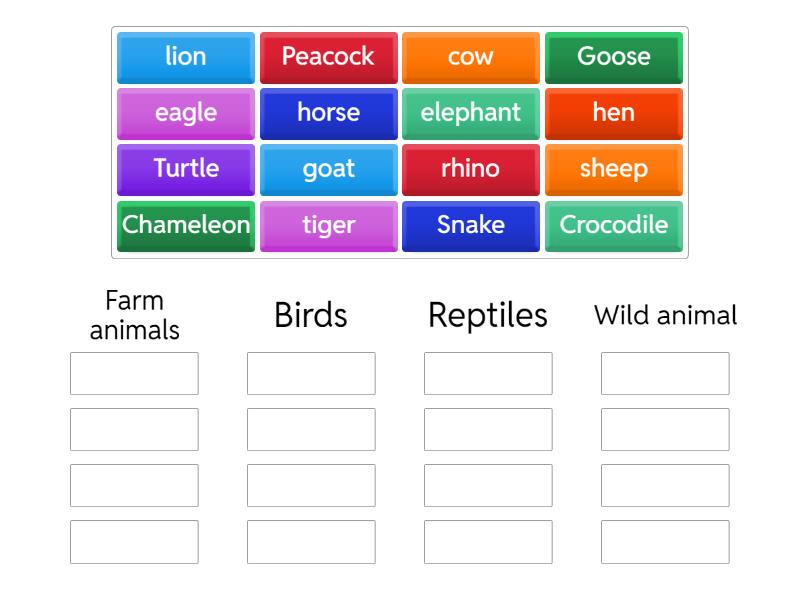Select the Chameleon tile
The height and width of the screenshot is (600, 800).
coord(185,226)
